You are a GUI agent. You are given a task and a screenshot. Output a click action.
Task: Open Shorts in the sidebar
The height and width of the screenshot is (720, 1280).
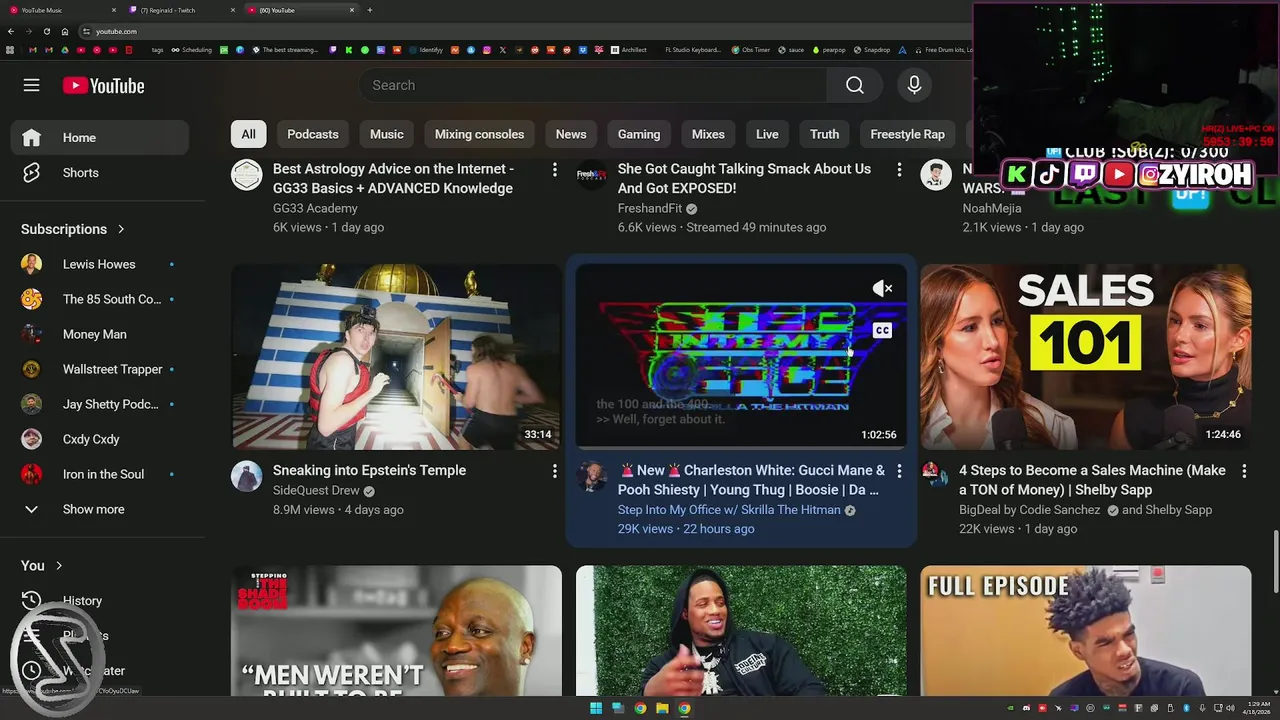[x=100, y=173]
